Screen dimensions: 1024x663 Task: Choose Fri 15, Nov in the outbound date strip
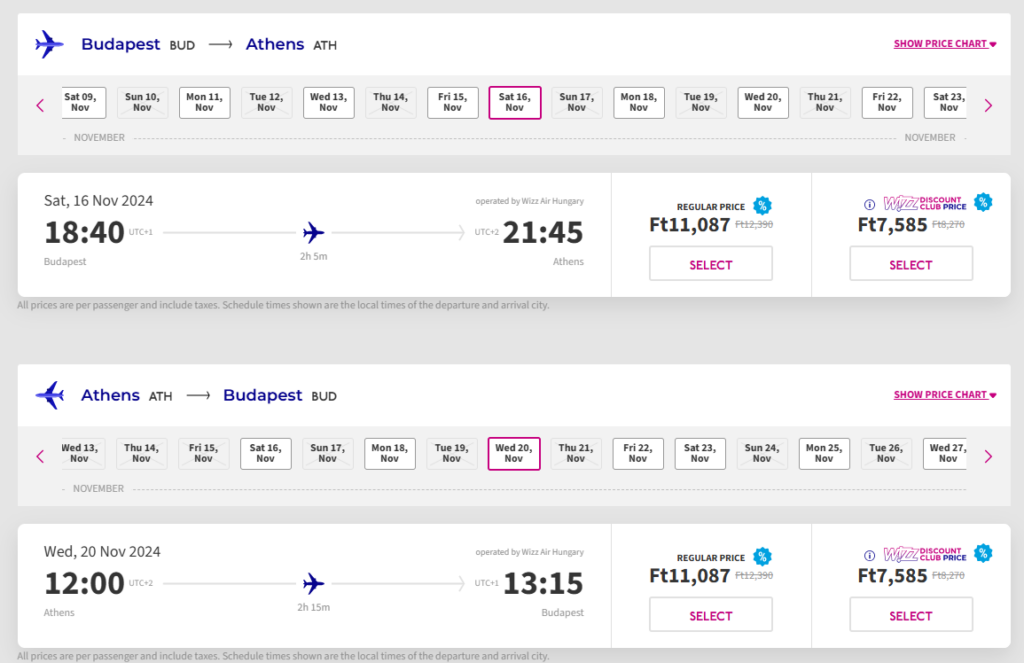[x=453, y=103]
